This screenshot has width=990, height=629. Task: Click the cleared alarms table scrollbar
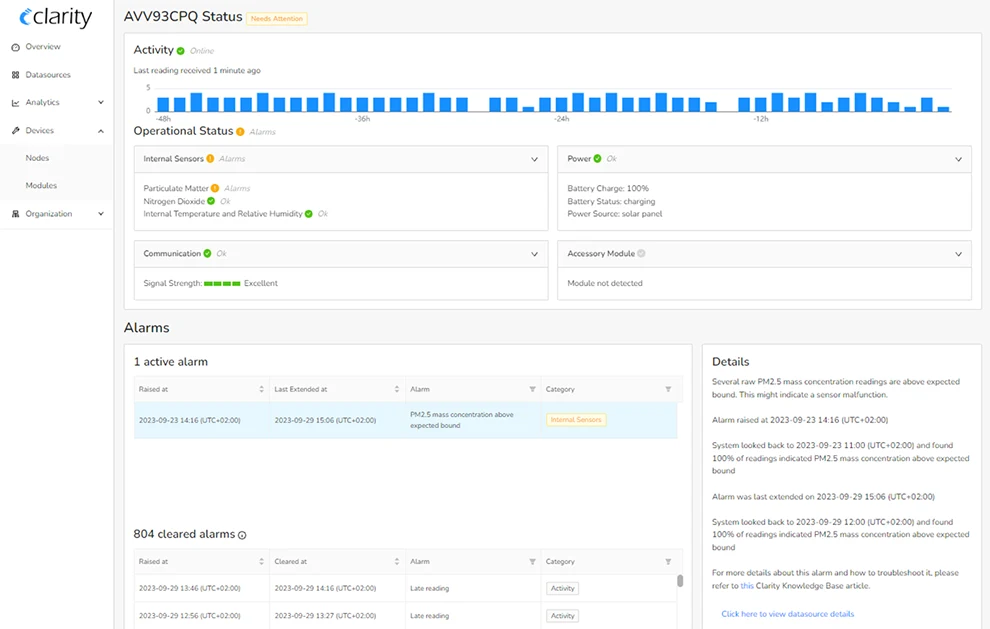680,581
